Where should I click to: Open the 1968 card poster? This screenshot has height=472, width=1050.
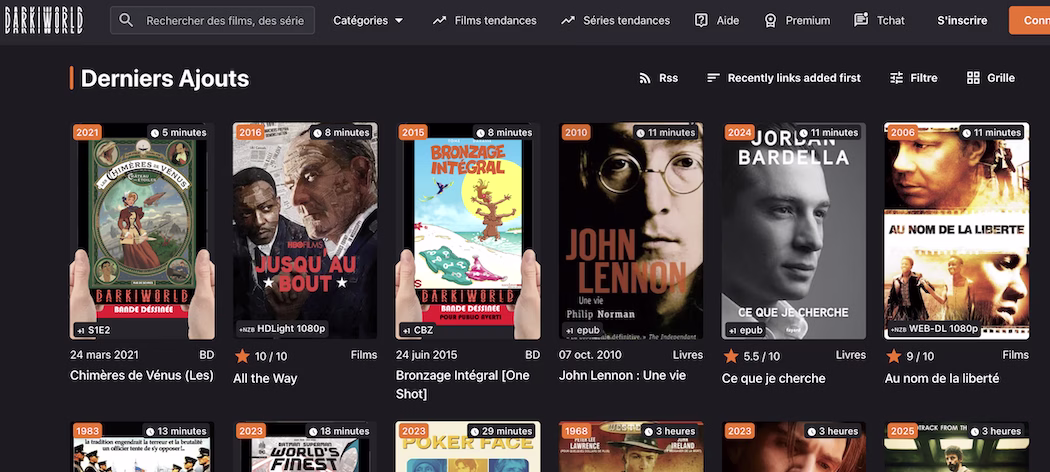631,447
